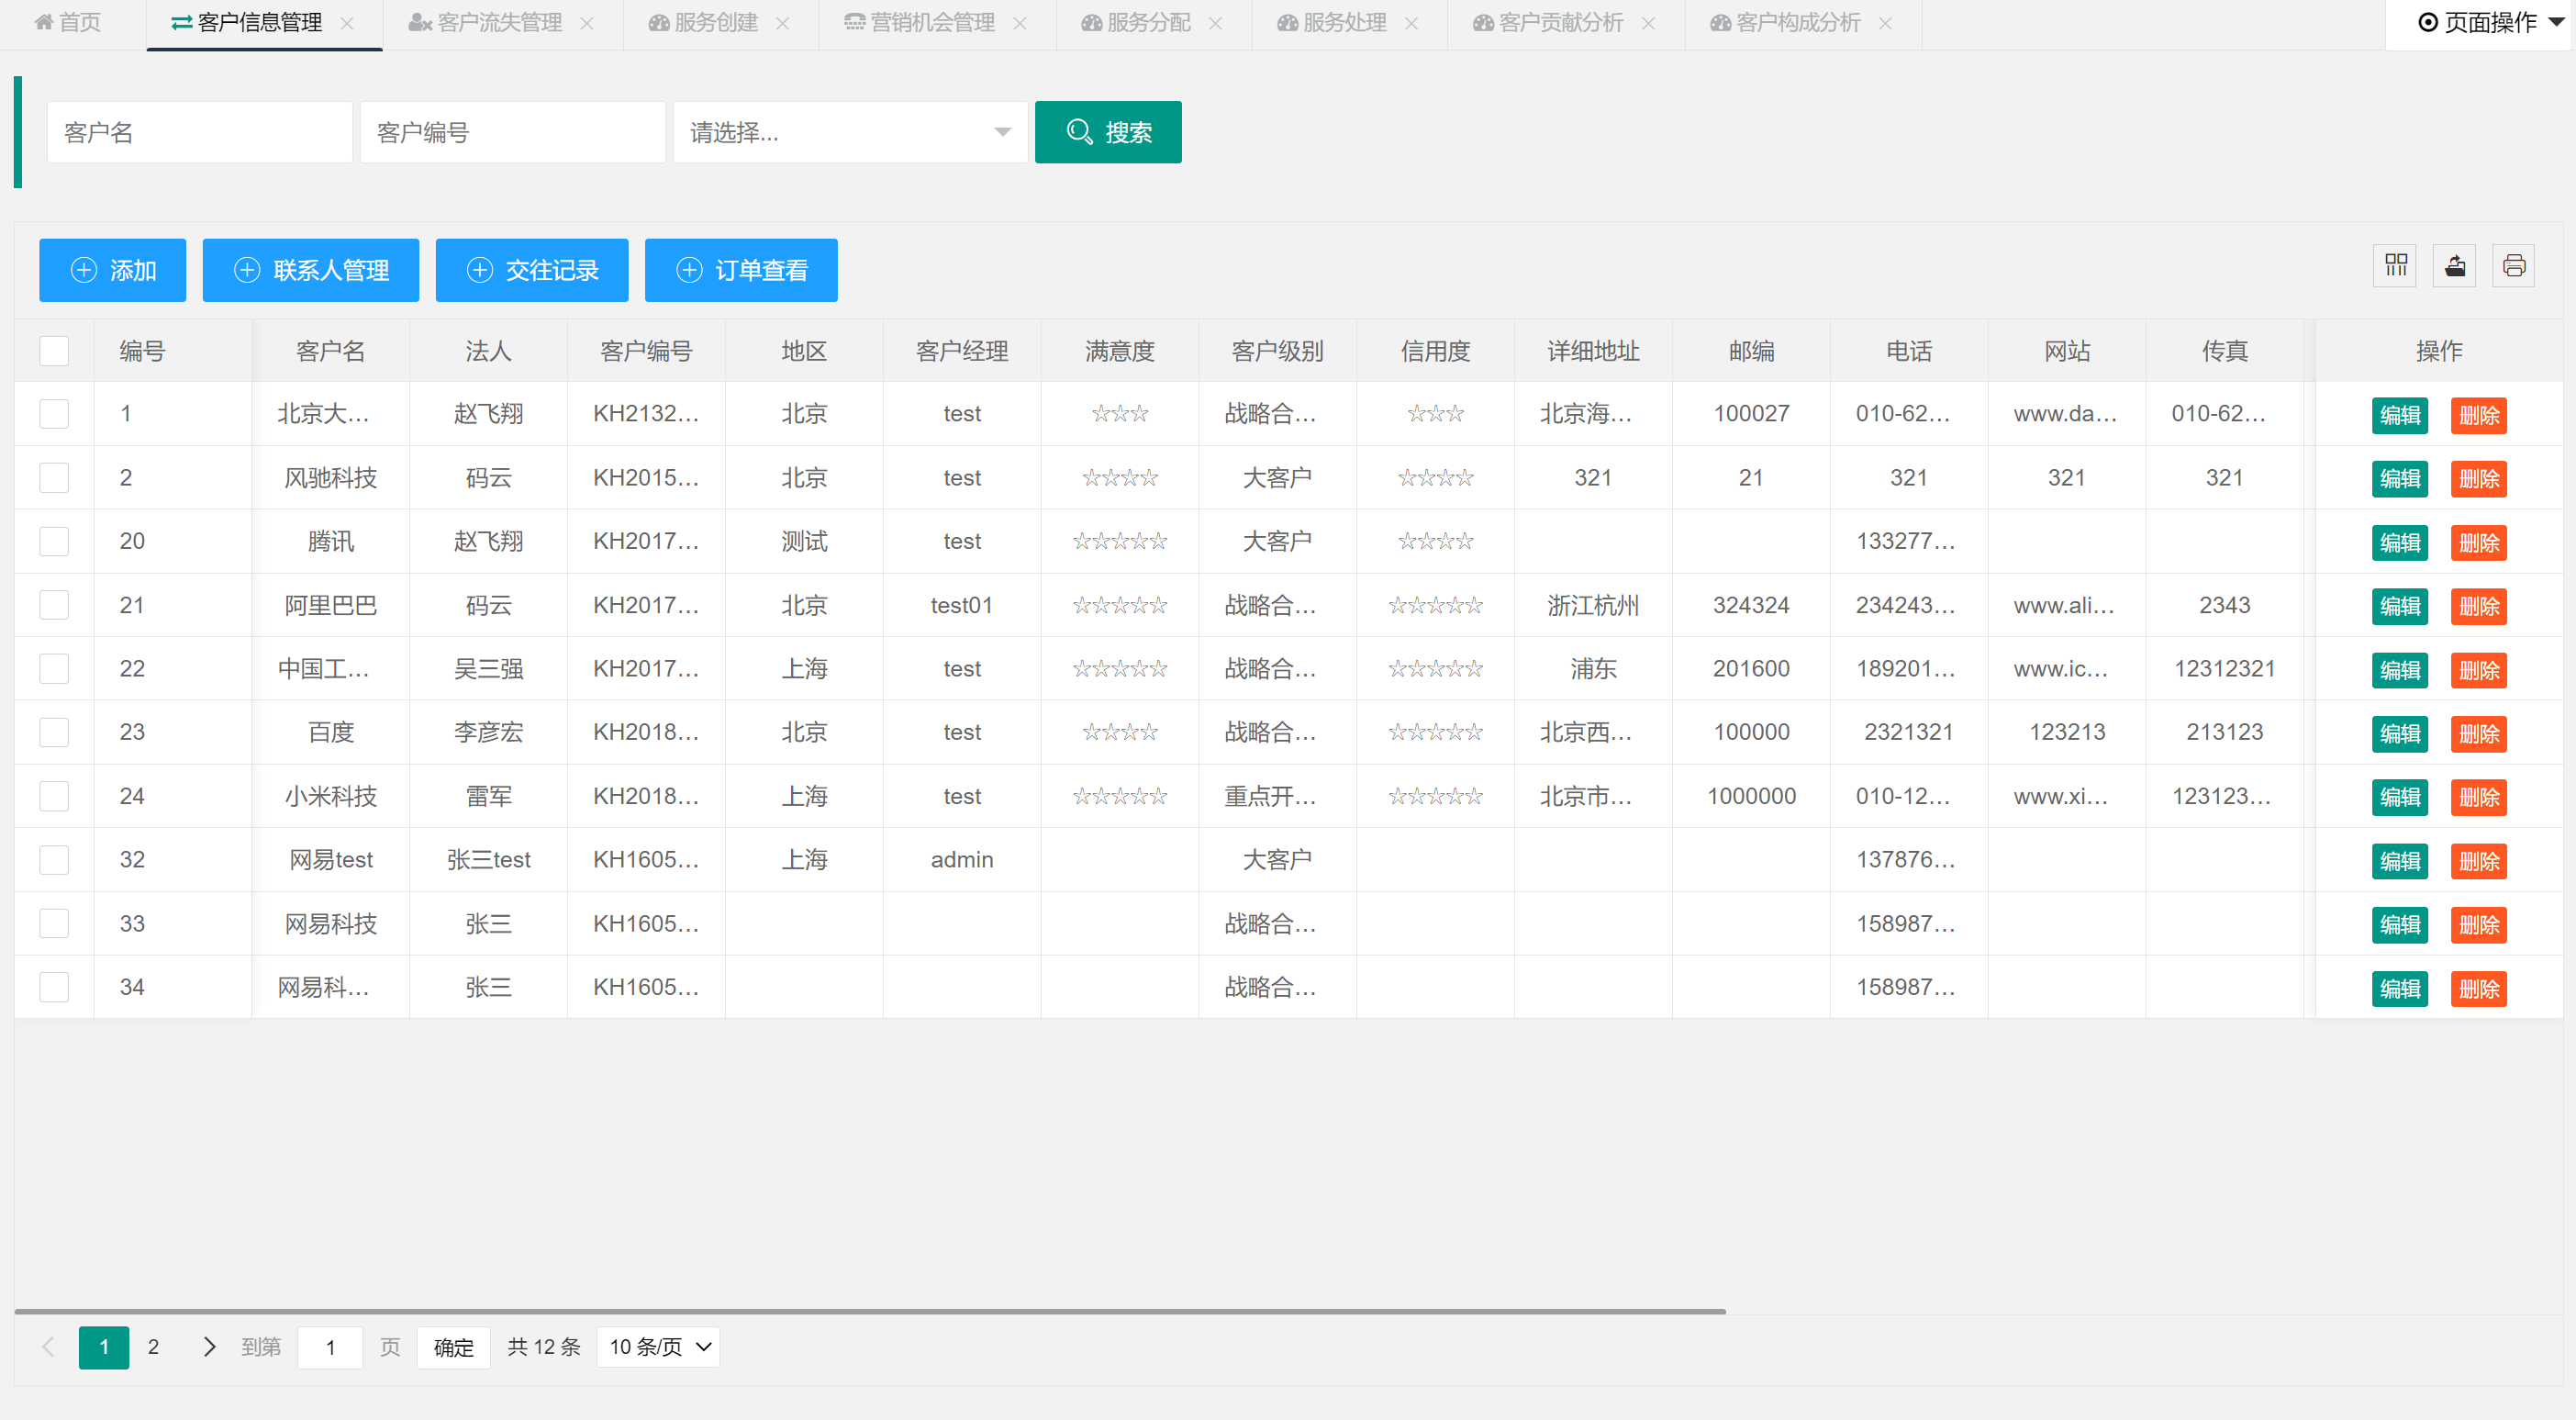The image size is (2576, 1420).
Task: Close the 客户流失管理 tab
Action: (x=587, y=23)
